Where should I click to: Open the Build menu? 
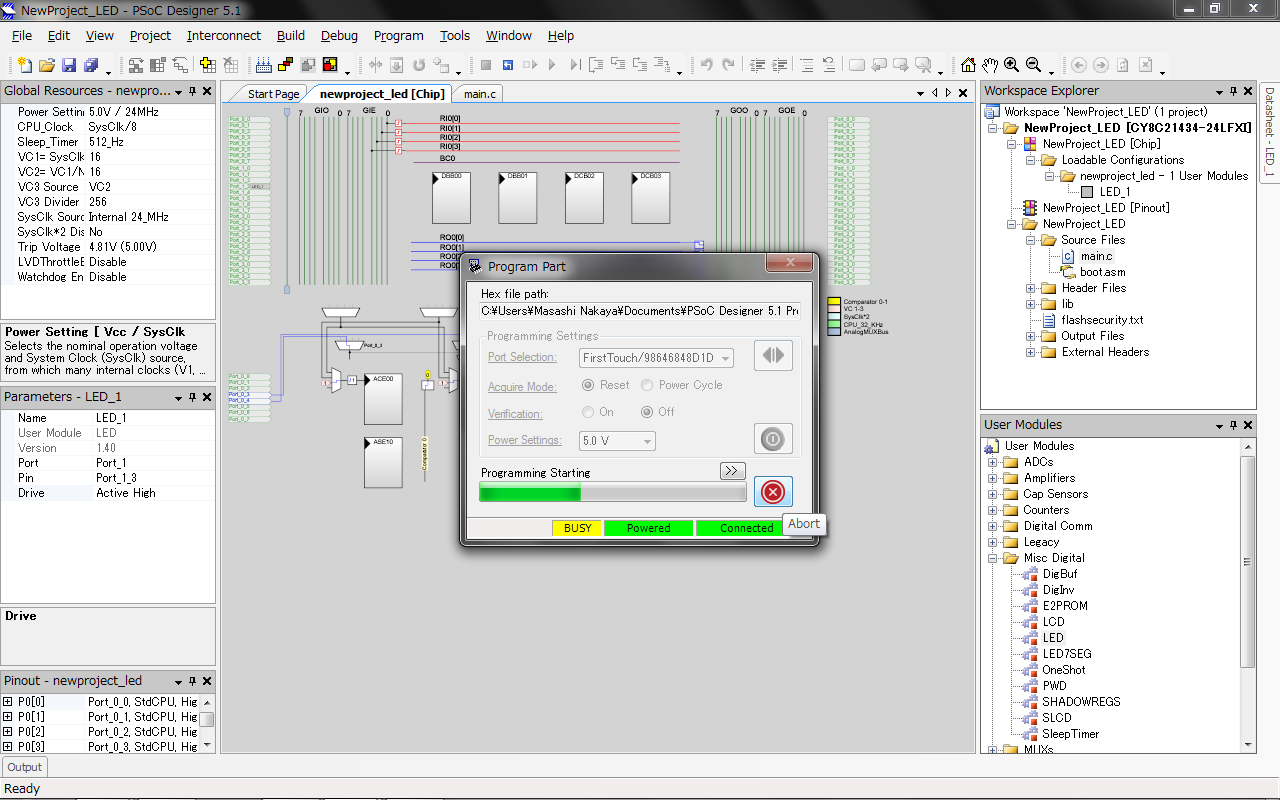291,35
